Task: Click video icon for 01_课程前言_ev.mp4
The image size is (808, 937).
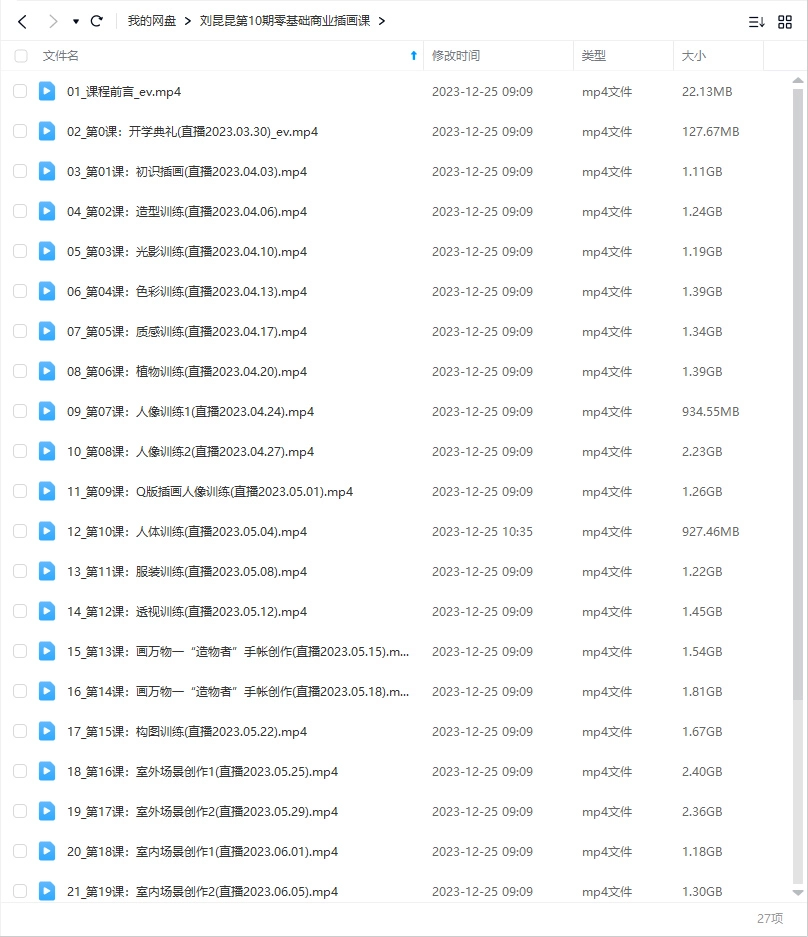Action: coord(47,91)
